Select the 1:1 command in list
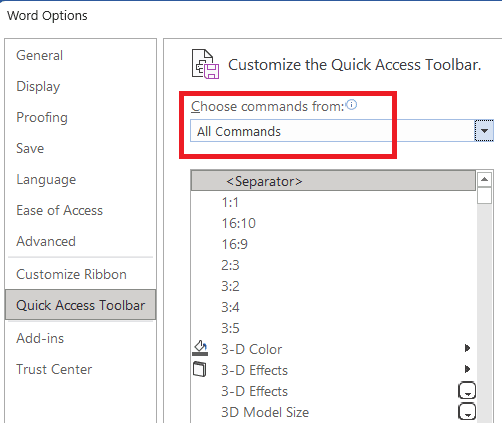The image size is (502, 426). click(333, 202)
